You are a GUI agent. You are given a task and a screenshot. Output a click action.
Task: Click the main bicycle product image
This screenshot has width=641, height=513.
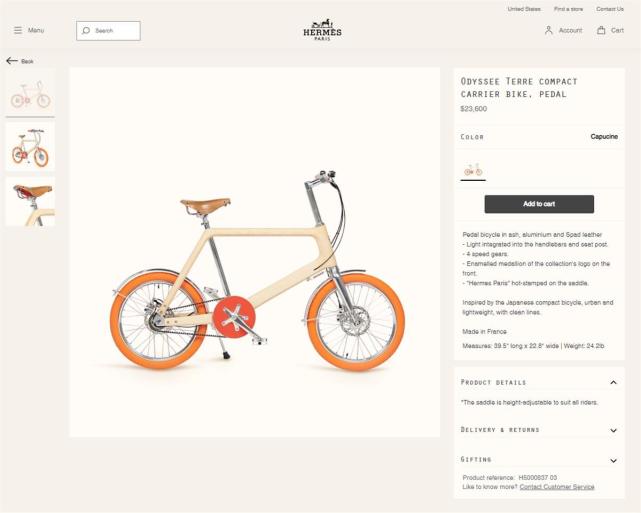tap(255, 252)
